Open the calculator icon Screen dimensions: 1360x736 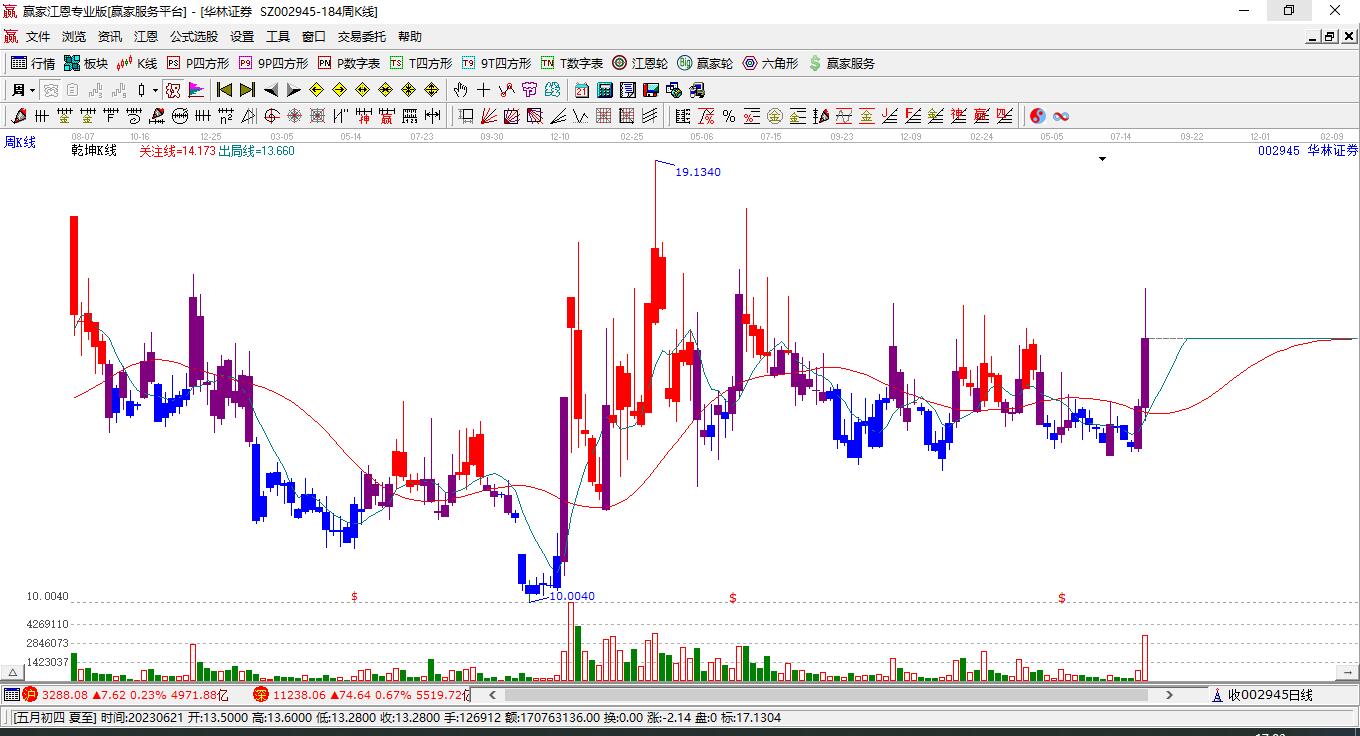pyautogui.click(x=605, y=90)
